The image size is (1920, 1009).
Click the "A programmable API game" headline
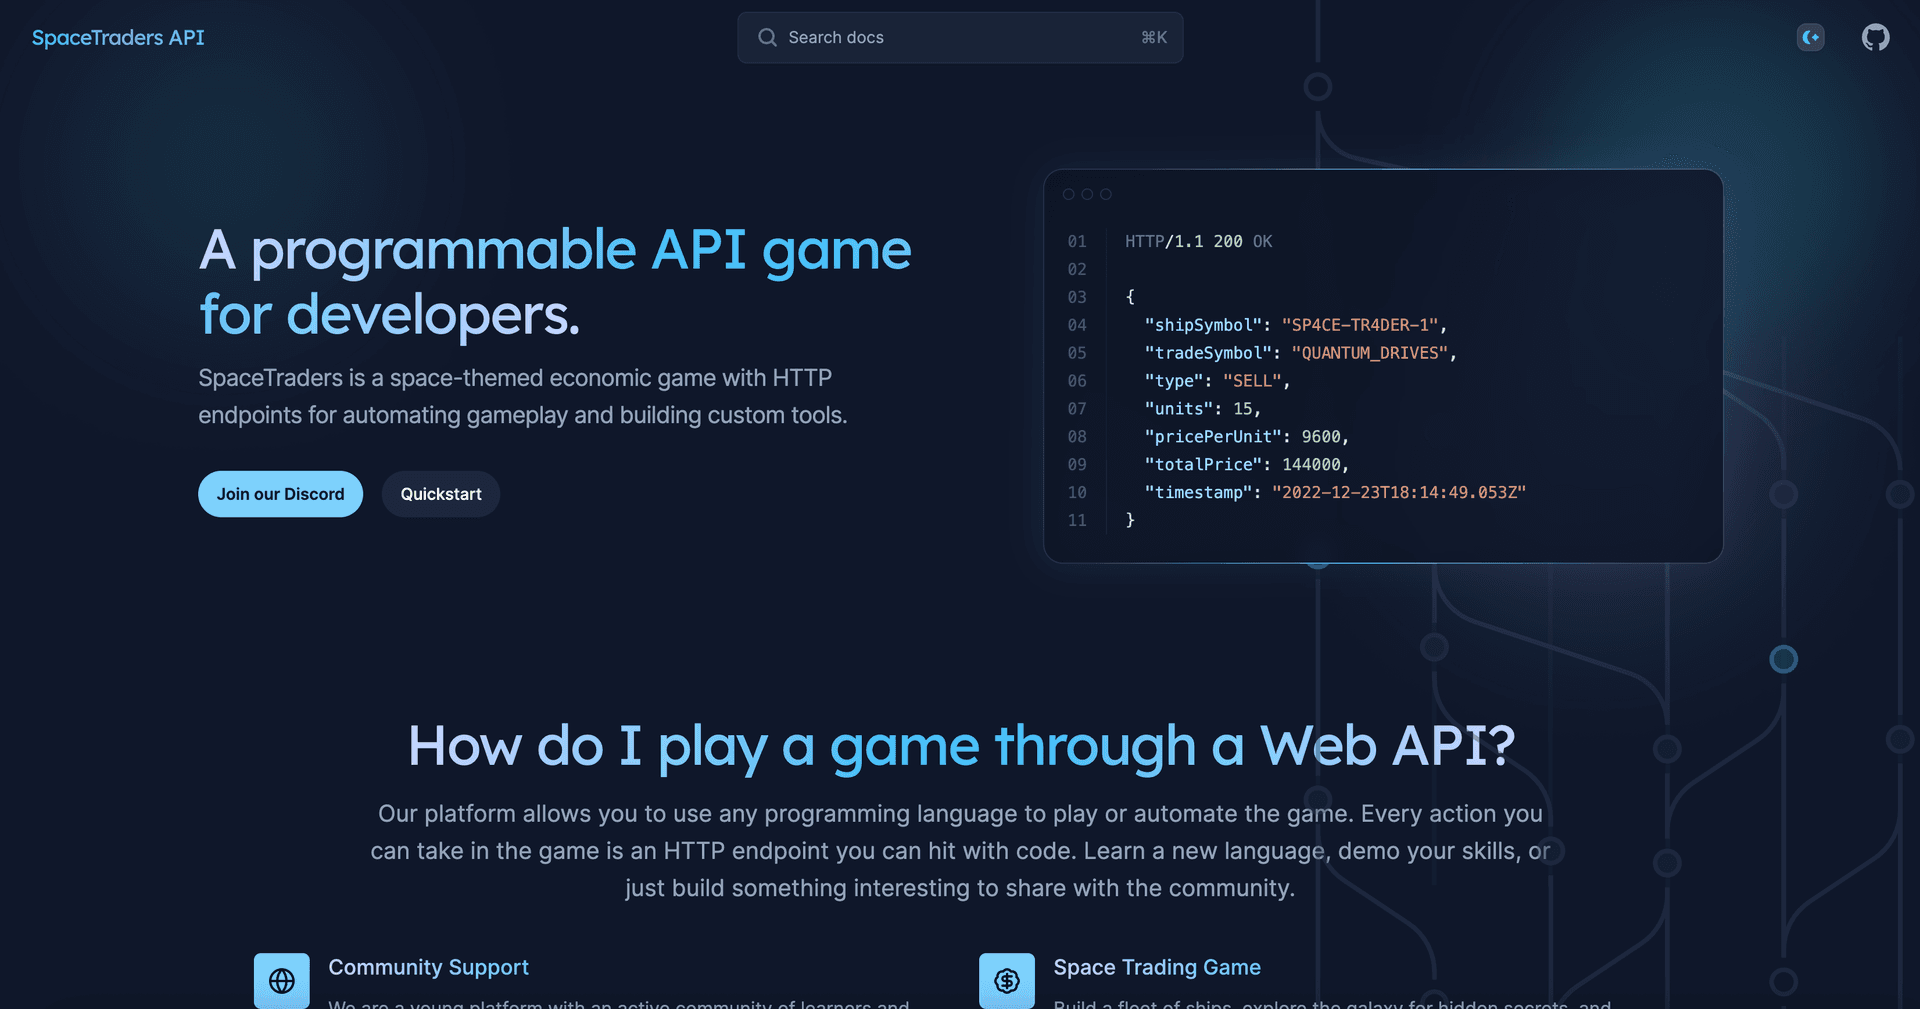(555, 282)
